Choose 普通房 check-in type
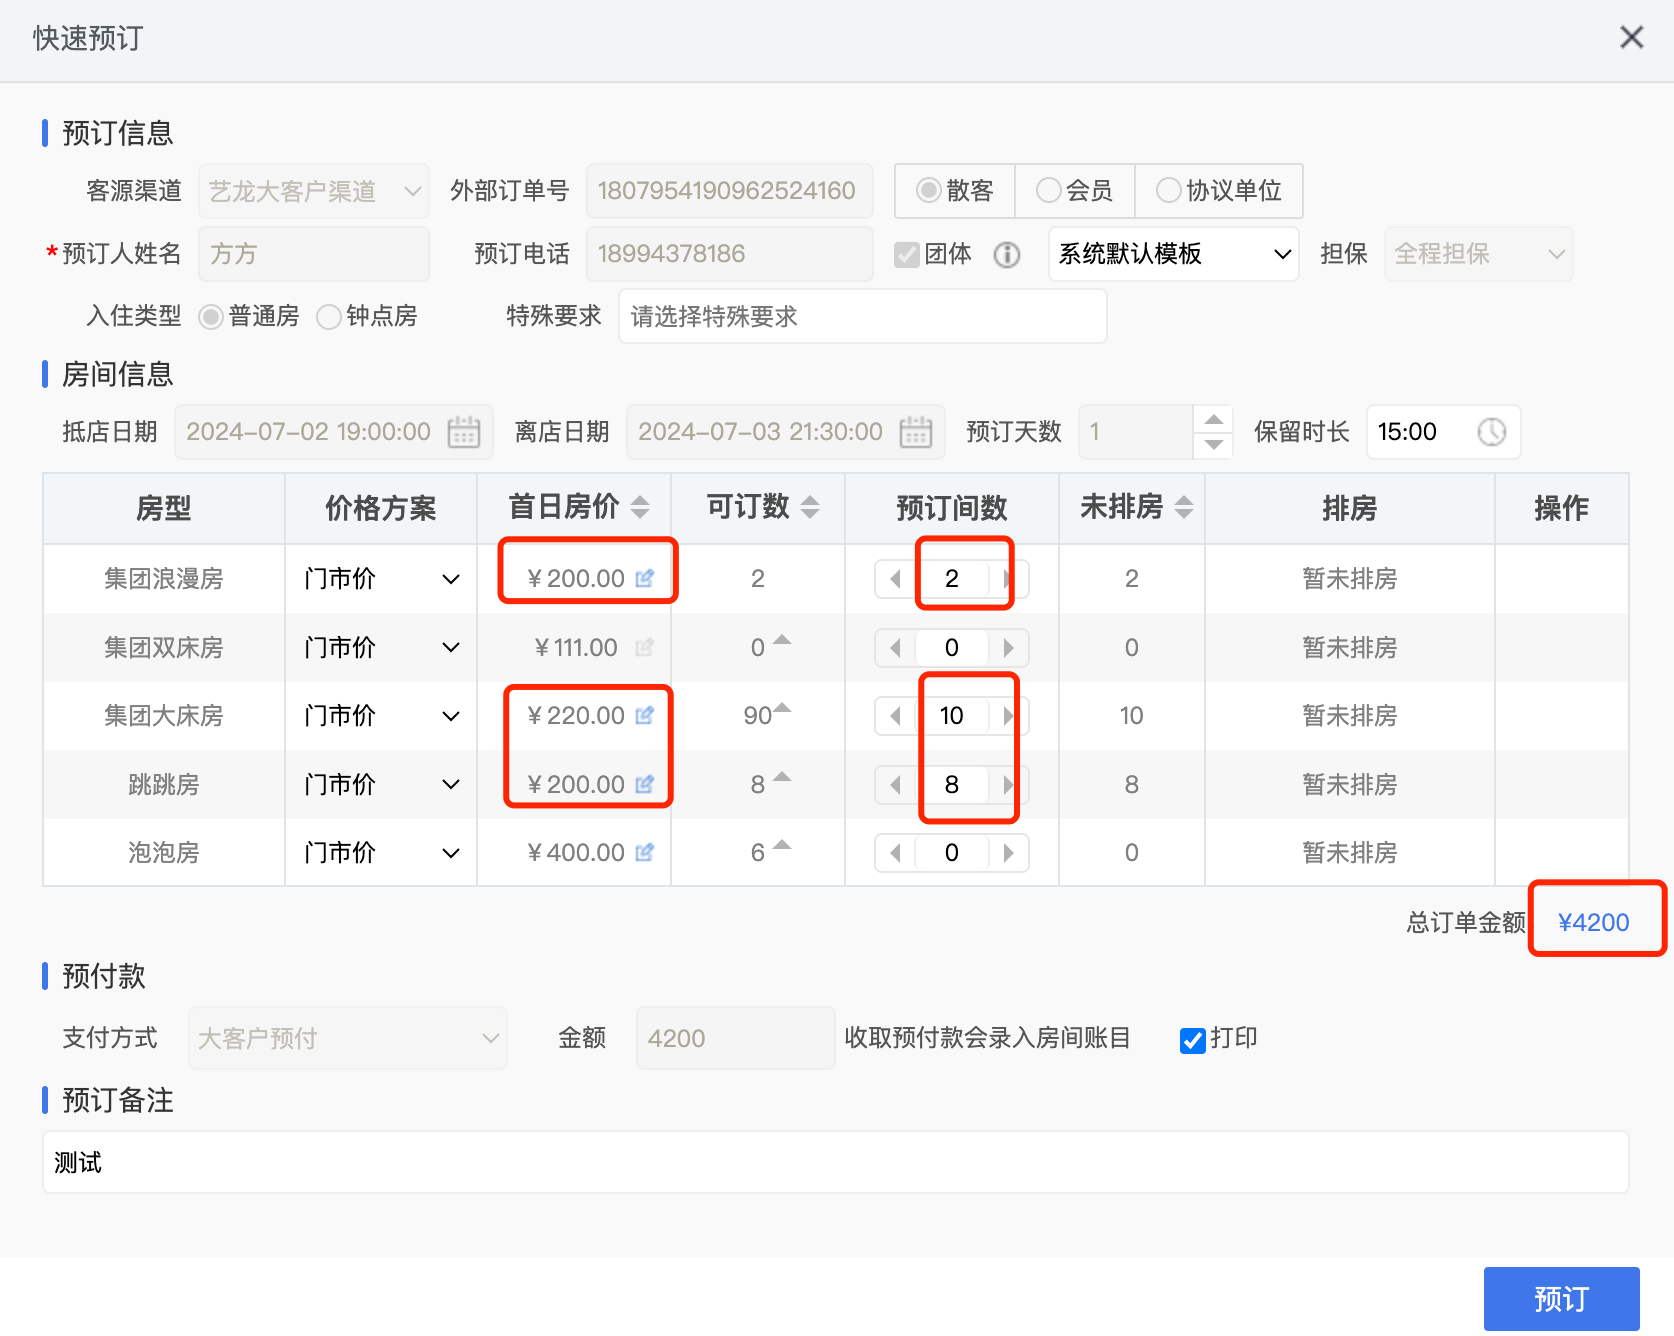The image size is (1674, 1336). (x=210, y=317)
